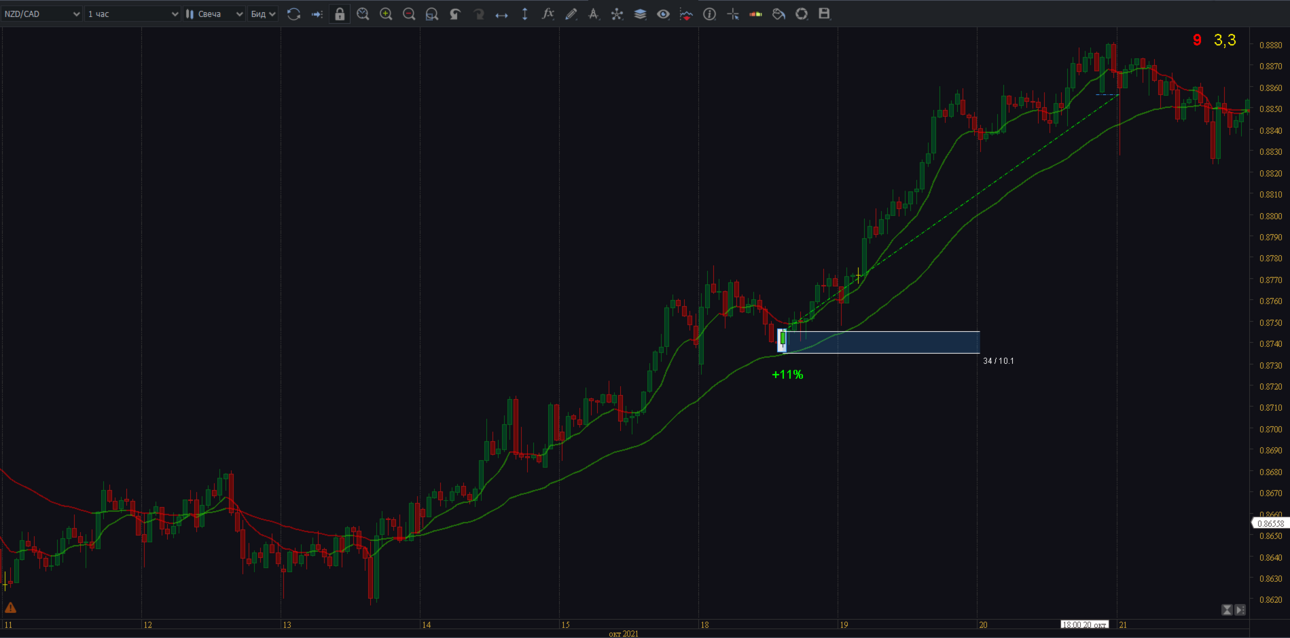Click the red 9 counter

[1197, 40]
